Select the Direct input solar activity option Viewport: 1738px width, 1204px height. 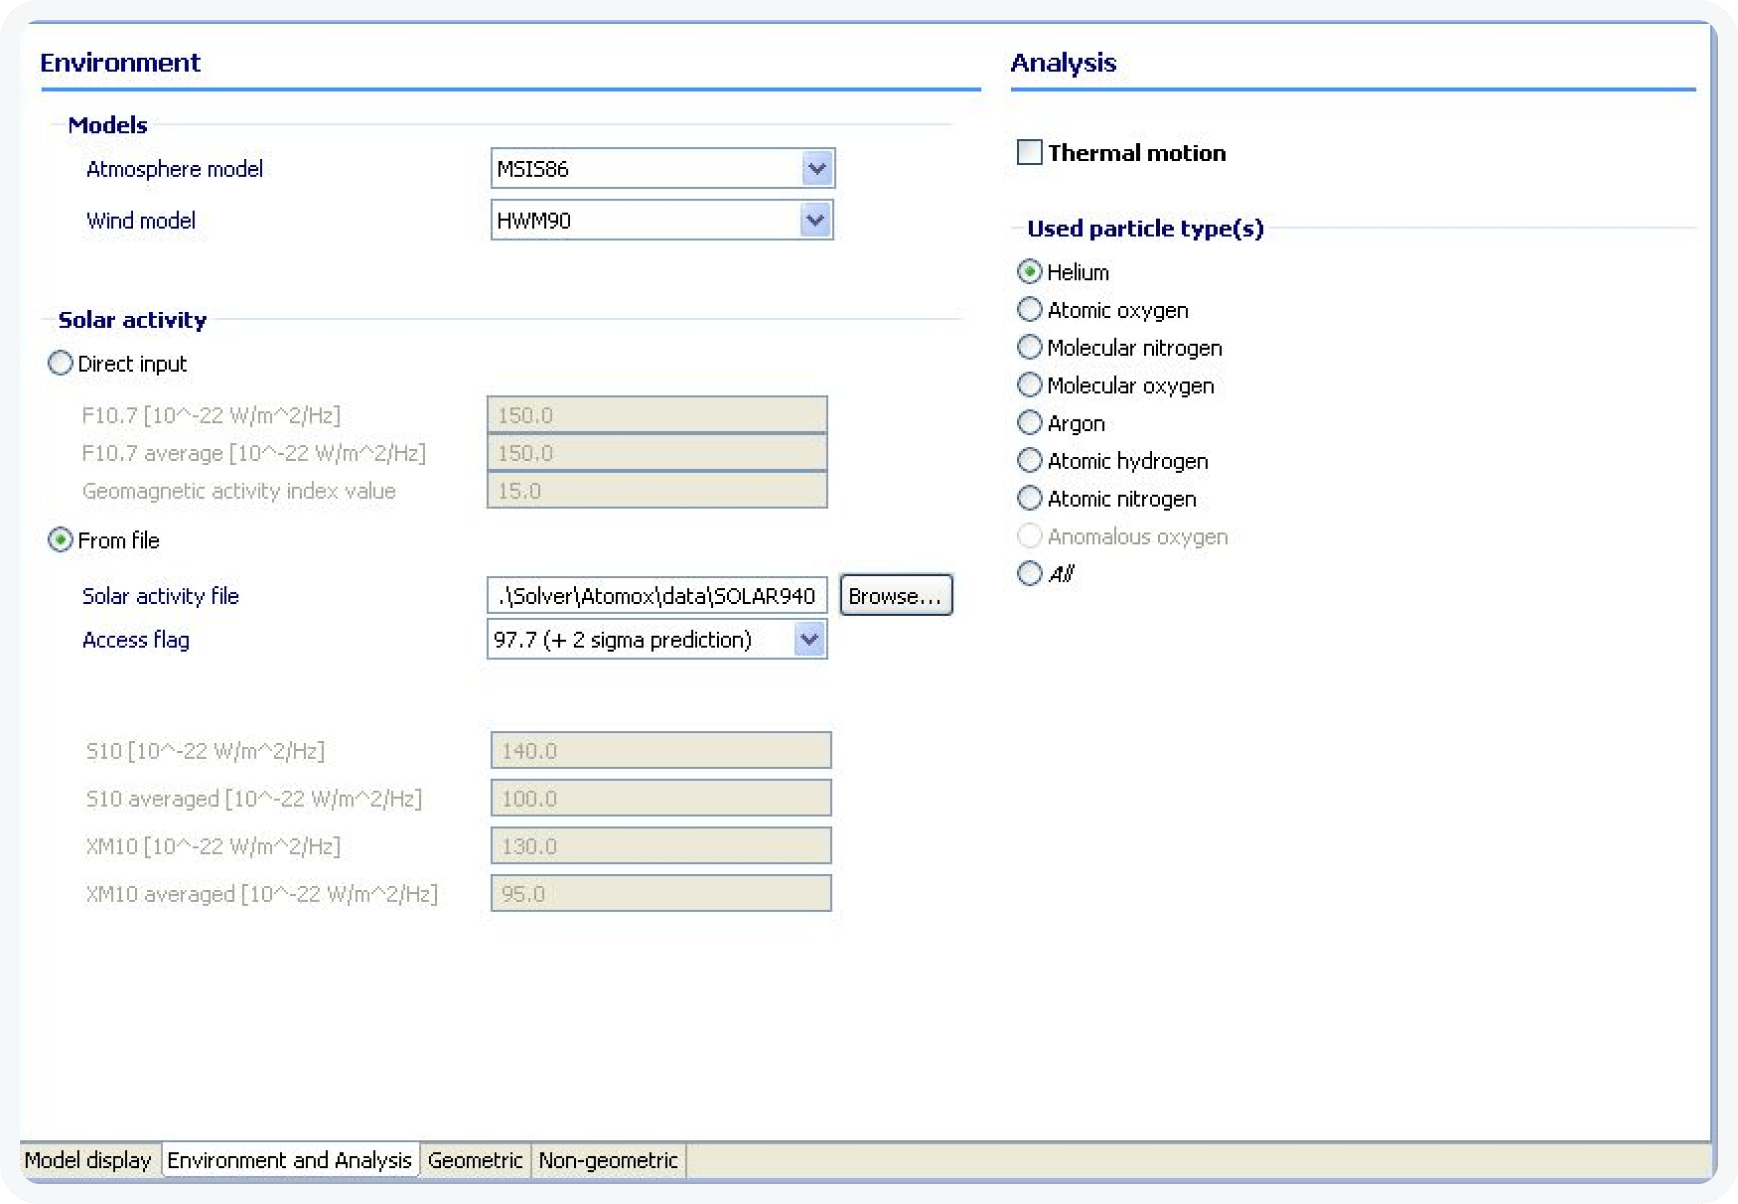pyautogui.click(x=60, y=363)
